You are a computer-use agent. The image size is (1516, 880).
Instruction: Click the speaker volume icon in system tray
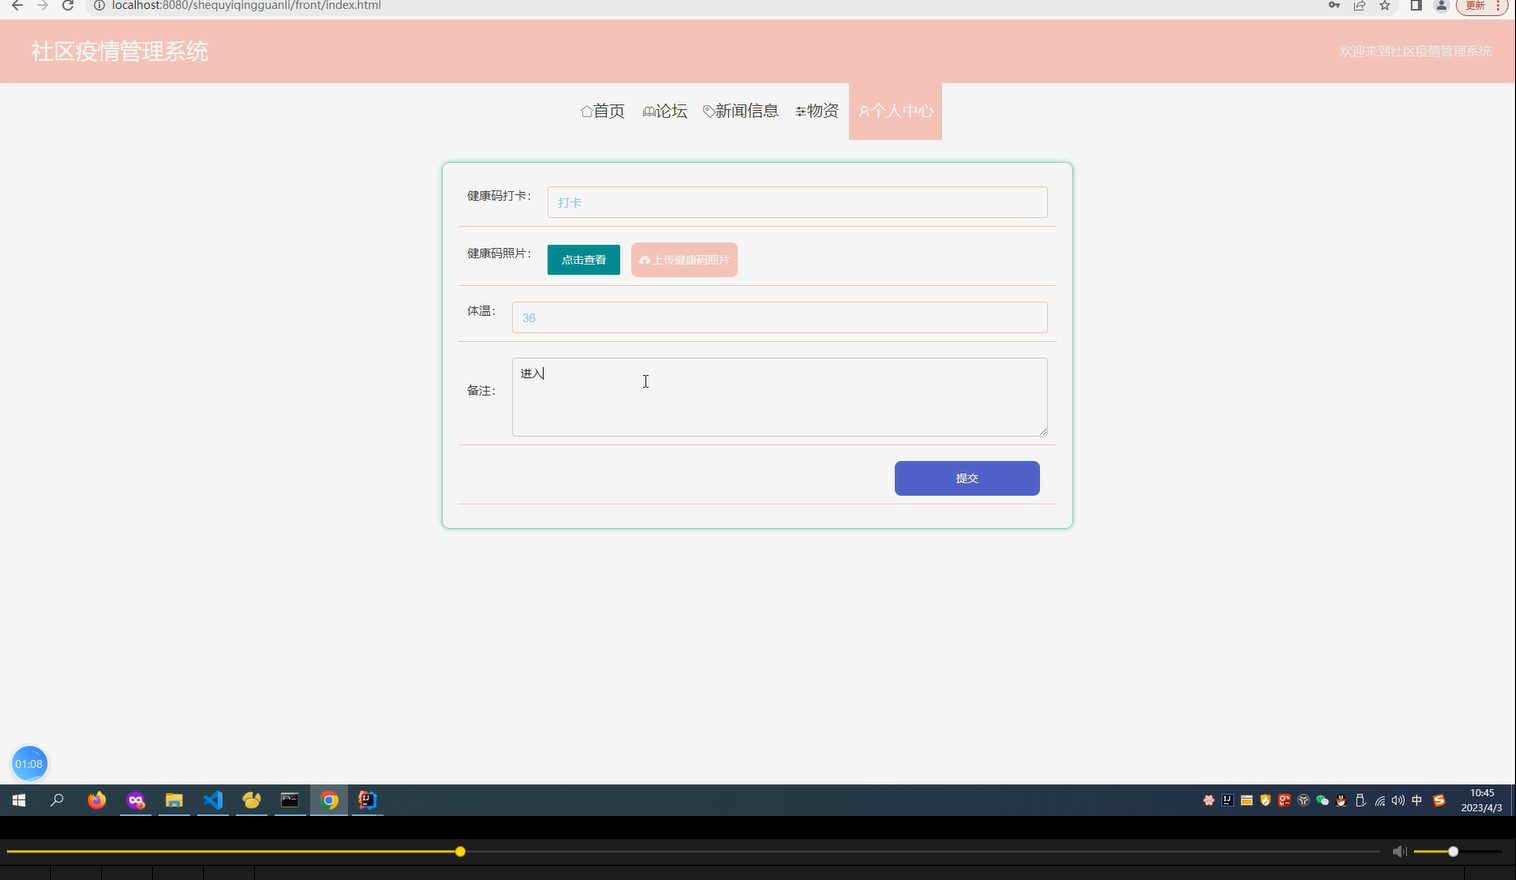pyautogui.click(x=1398, y=800)
